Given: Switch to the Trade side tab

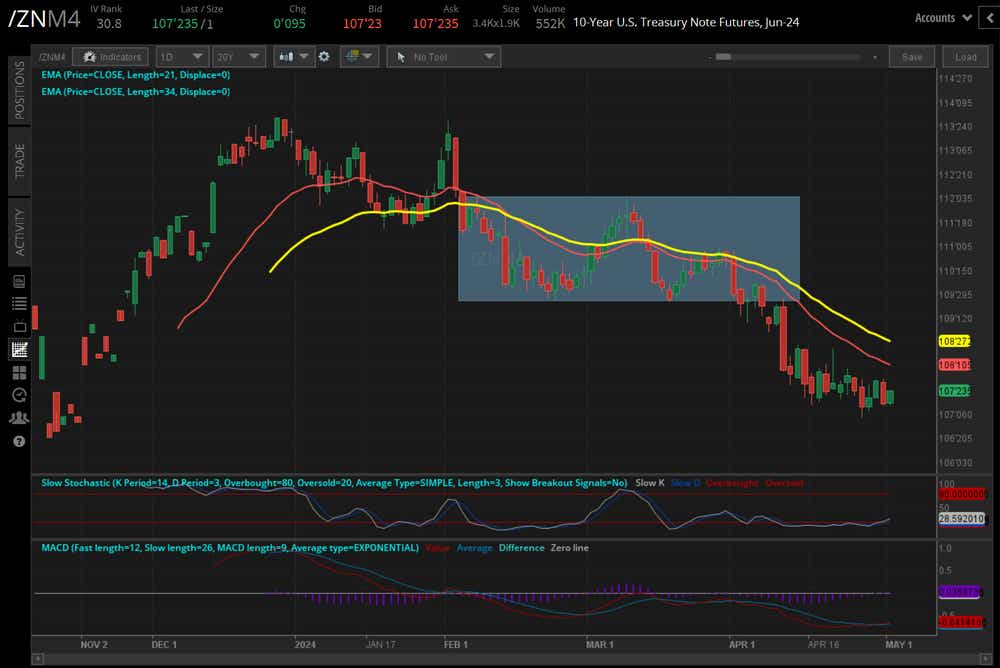Looking at the screenshot, I should click(19, 161).
